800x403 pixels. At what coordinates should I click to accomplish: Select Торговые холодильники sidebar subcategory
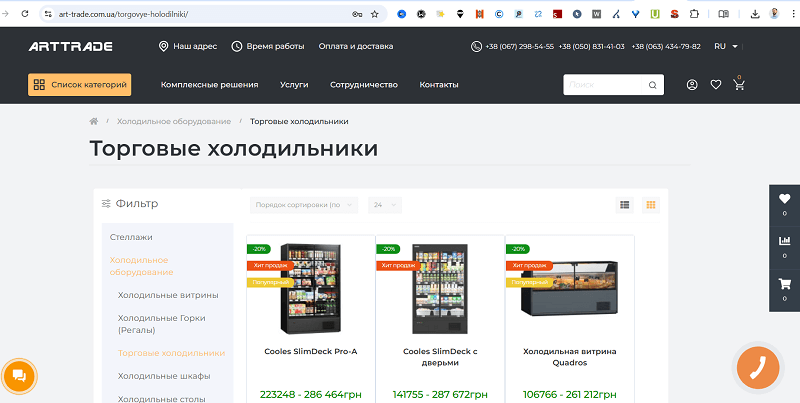point(171,353)
